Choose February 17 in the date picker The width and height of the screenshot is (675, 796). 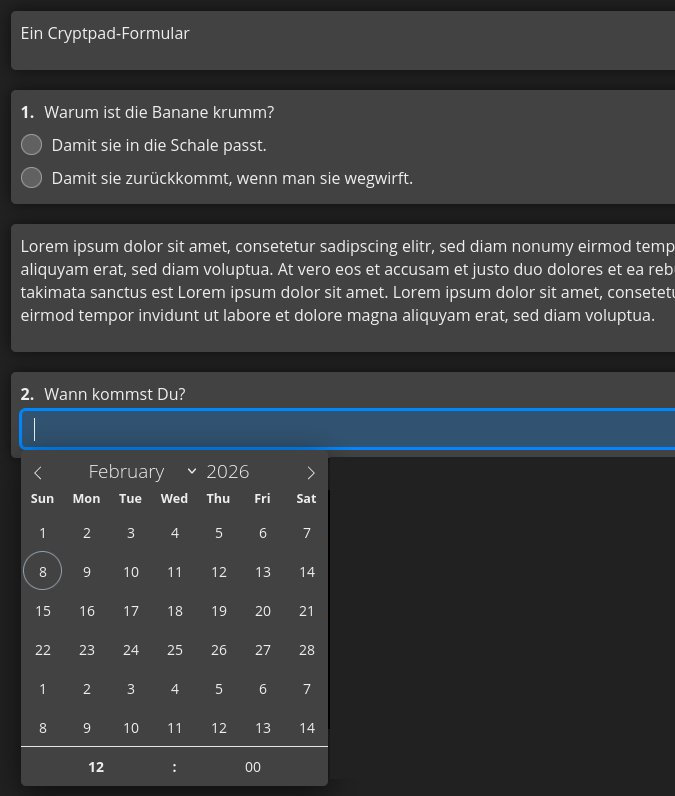coord(131,611)
